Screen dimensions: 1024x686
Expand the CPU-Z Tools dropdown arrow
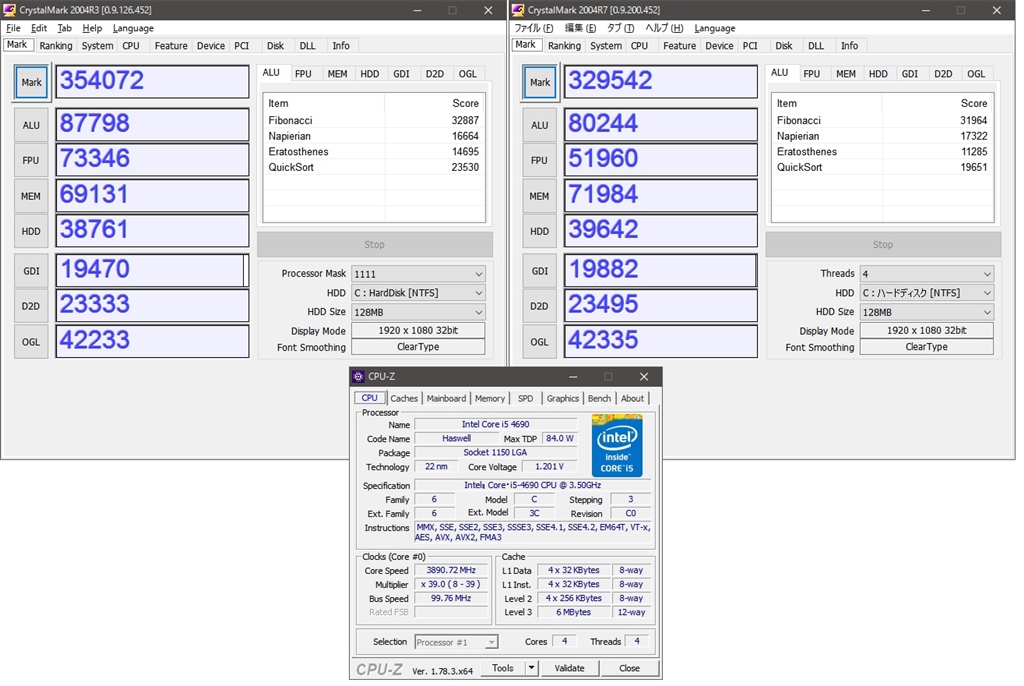(x=531, y=668)
